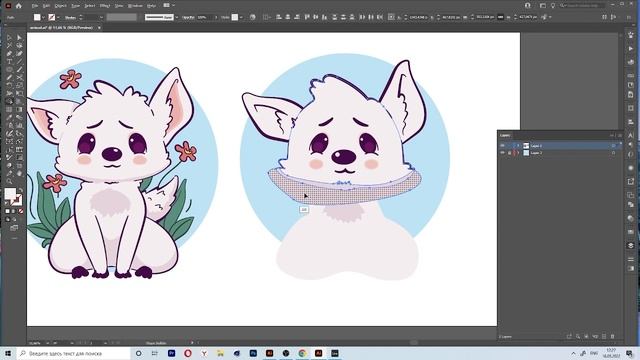
Task: Open the stroke color dropdown arrow
Action: (58, 18)
